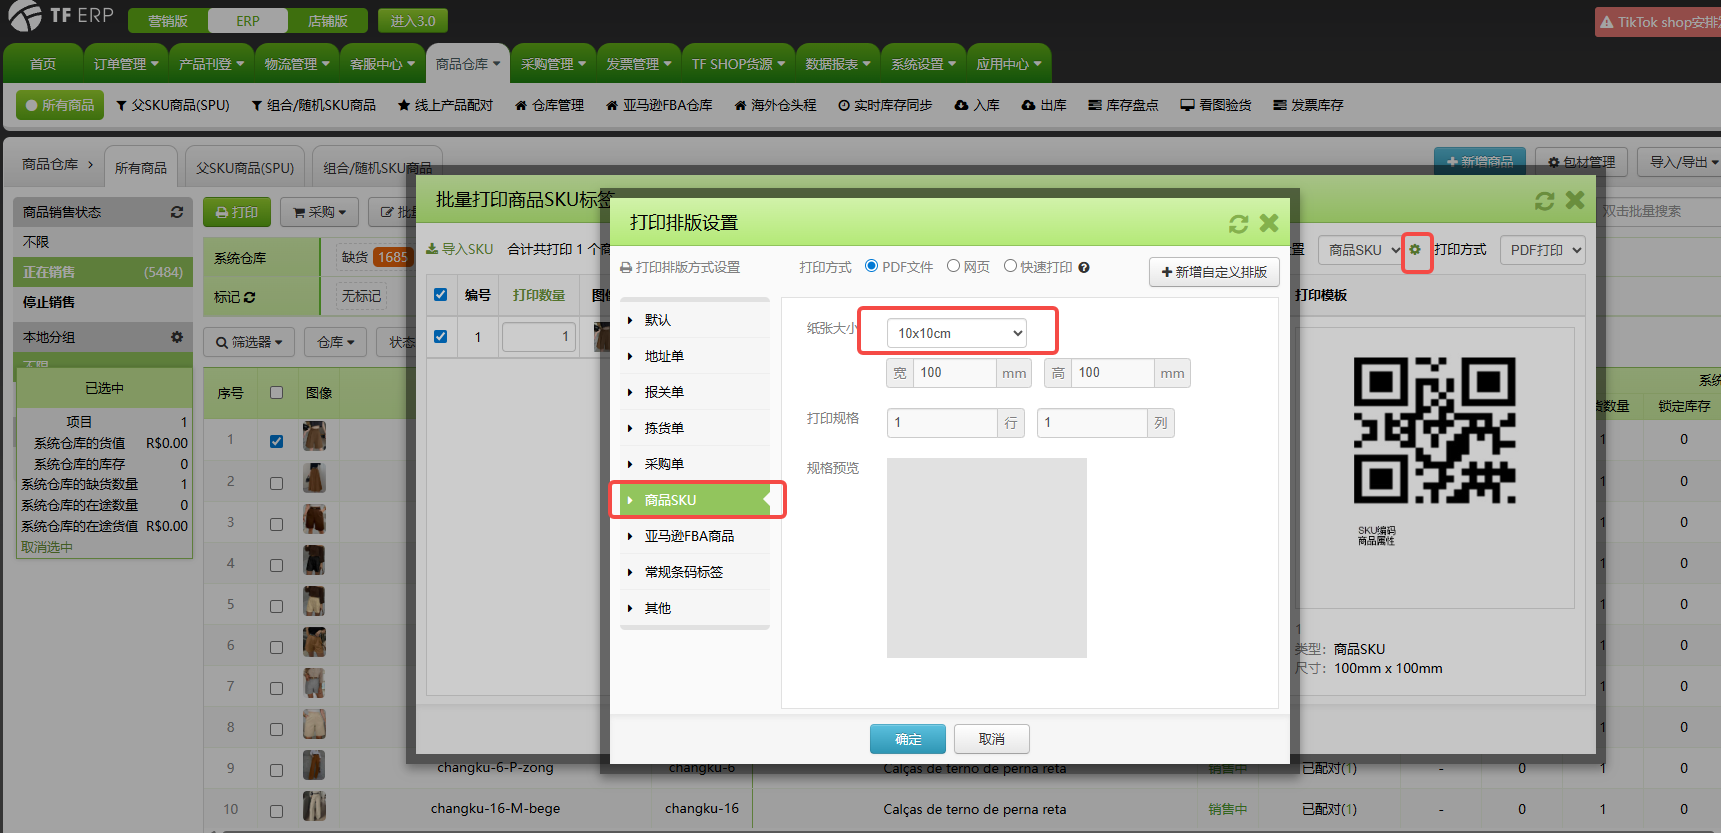Click refresh icon beside 商品销售状态

click(x=177, y=212)
